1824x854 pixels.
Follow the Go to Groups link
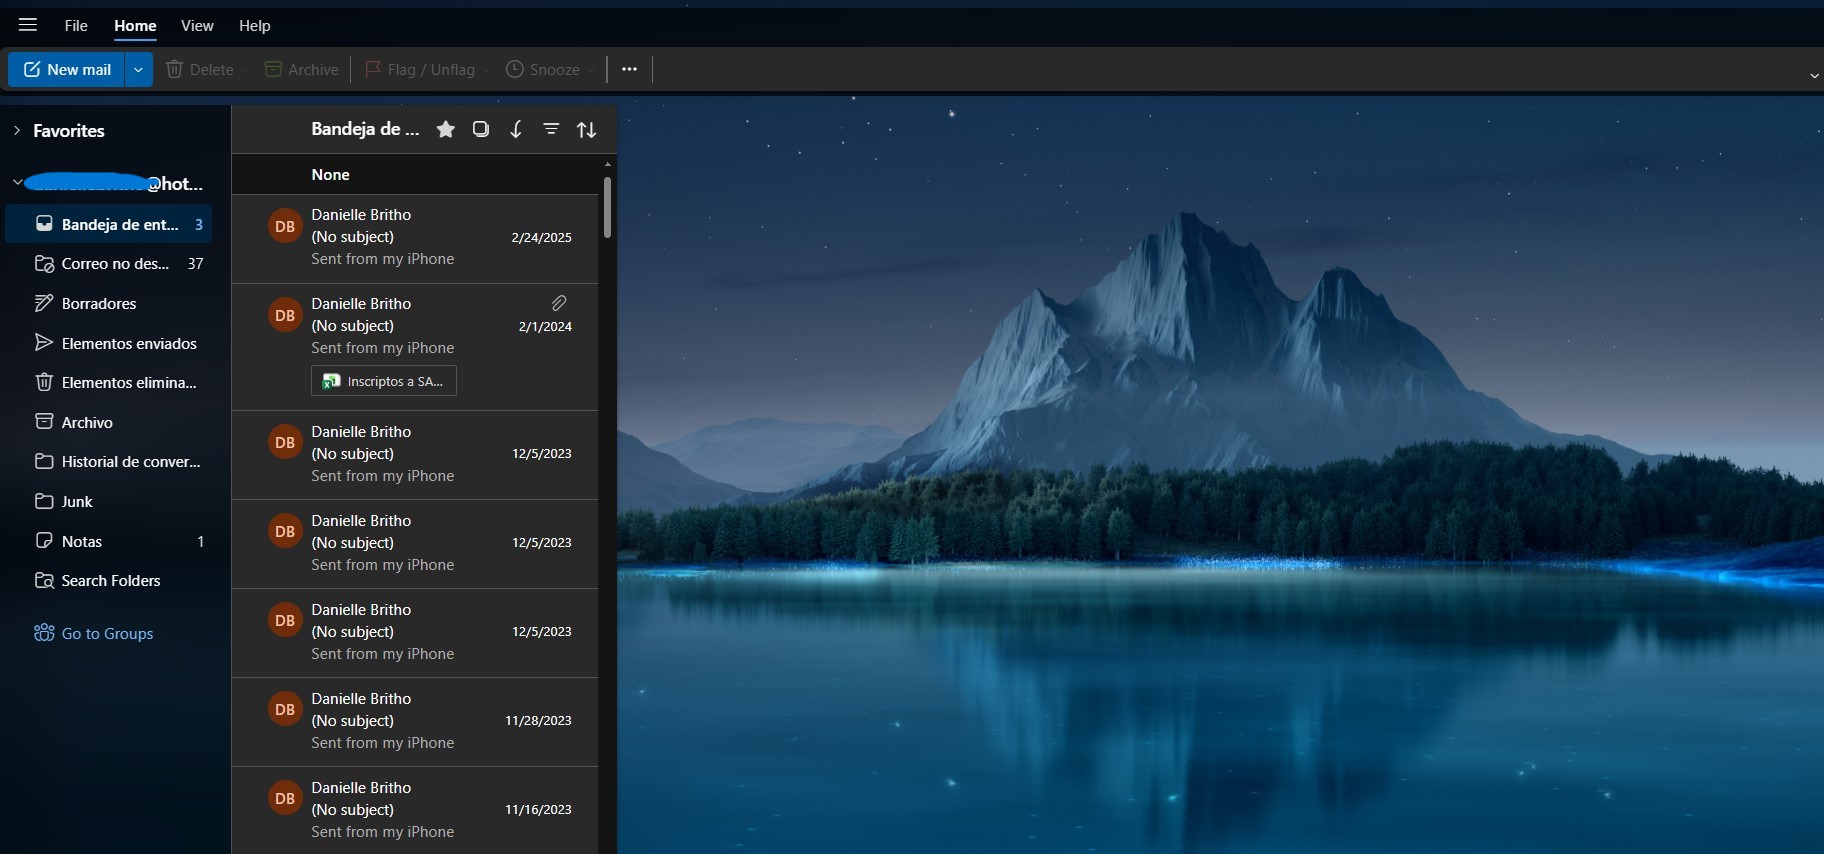click(107, 633)
